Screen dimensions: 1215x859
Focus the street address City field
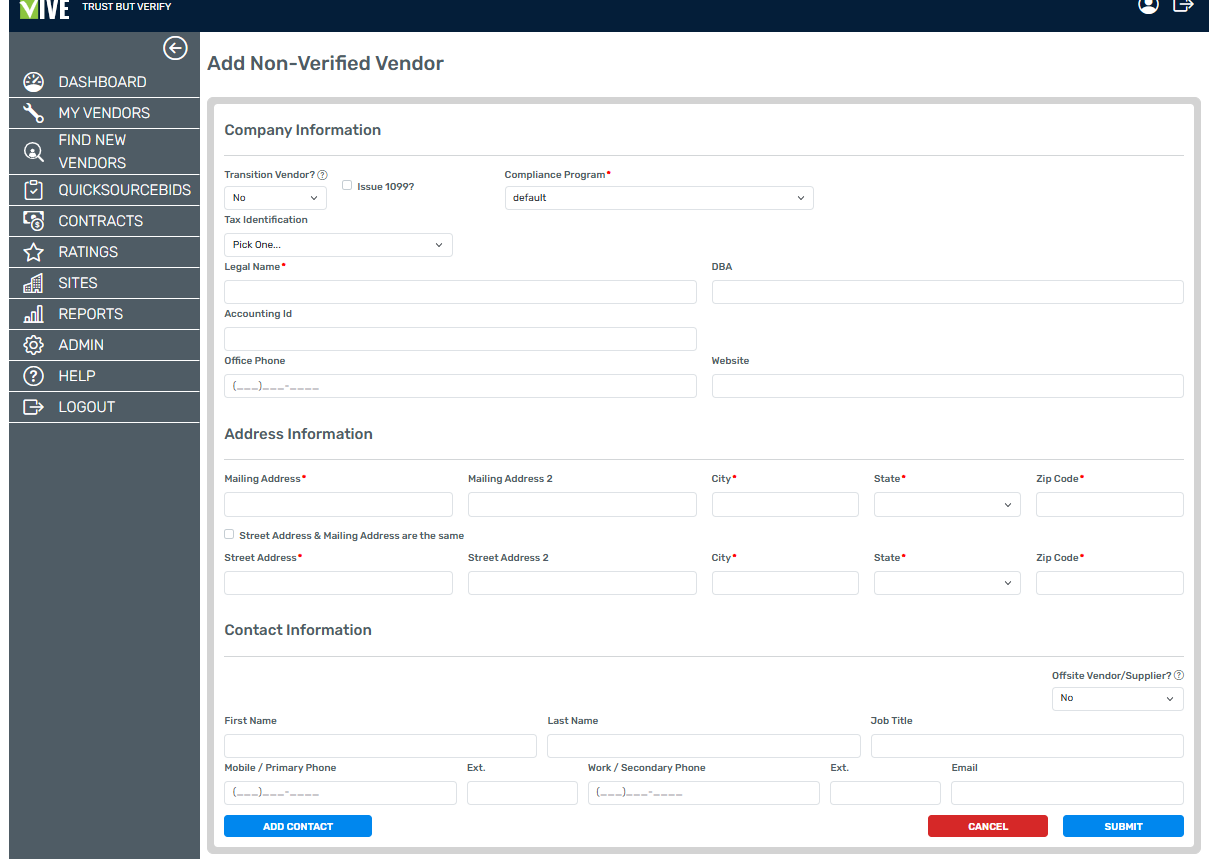pos(785,583)
